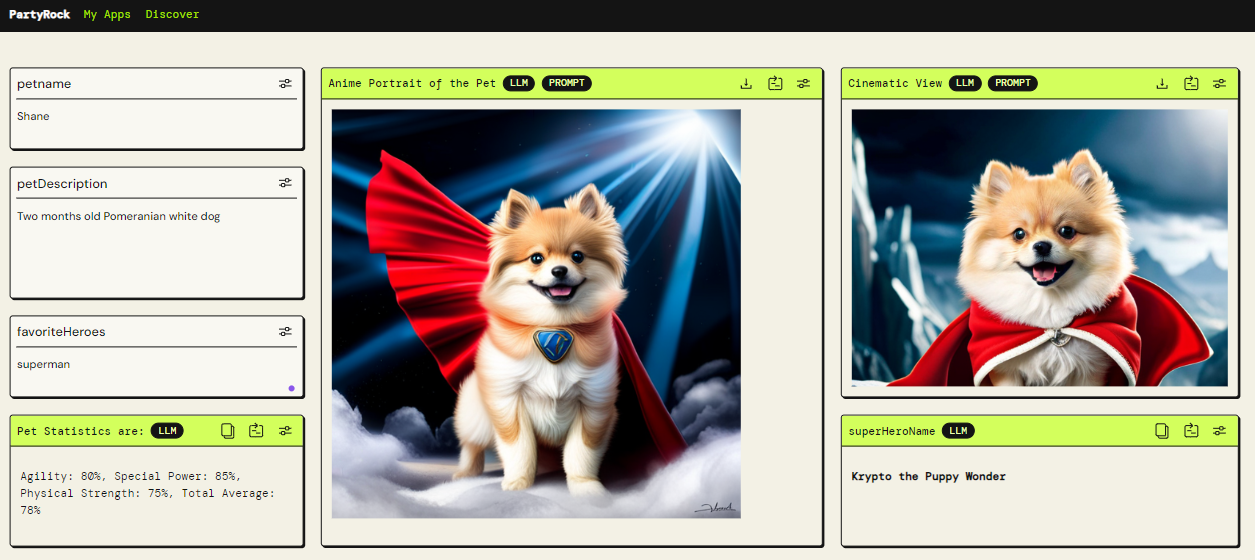Click the 'petname' widget title
Viewport: 1255px width, 560px height.
pos(44,84)
